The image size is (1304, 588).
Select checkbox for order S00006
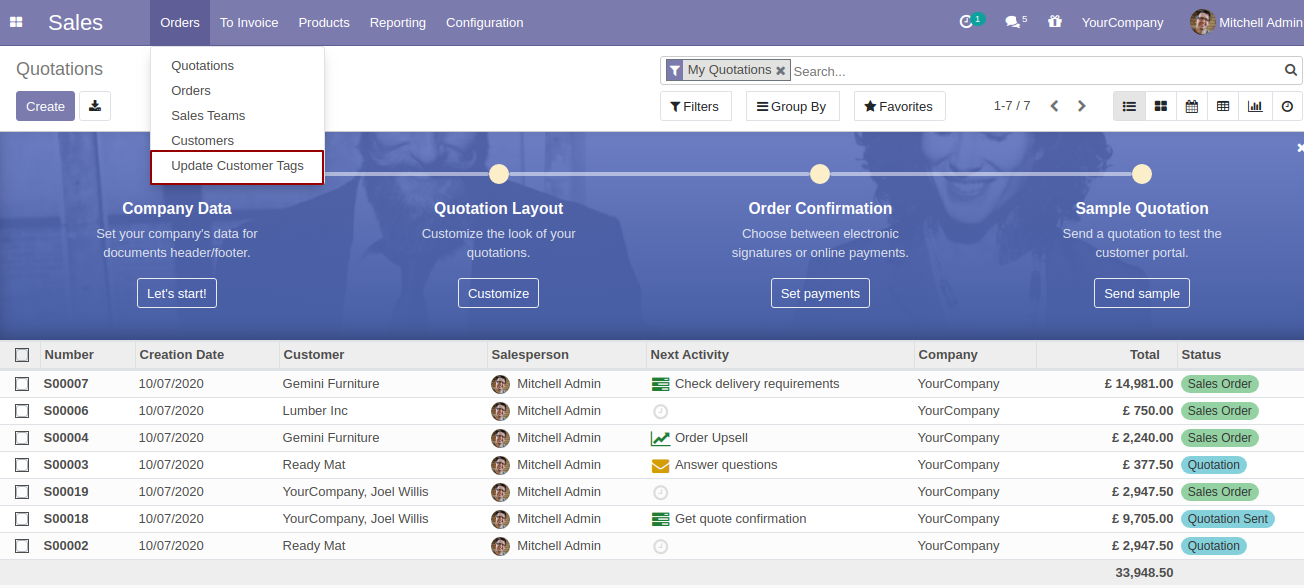(x=22, y=411)
